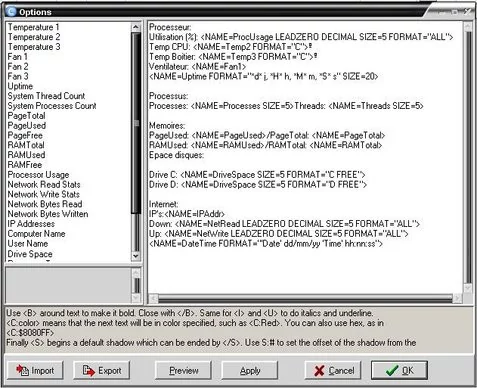Click the RAMUsed/RAMTotal template line
This screenshot has height=388, width=477.
(x=265, y=145)
